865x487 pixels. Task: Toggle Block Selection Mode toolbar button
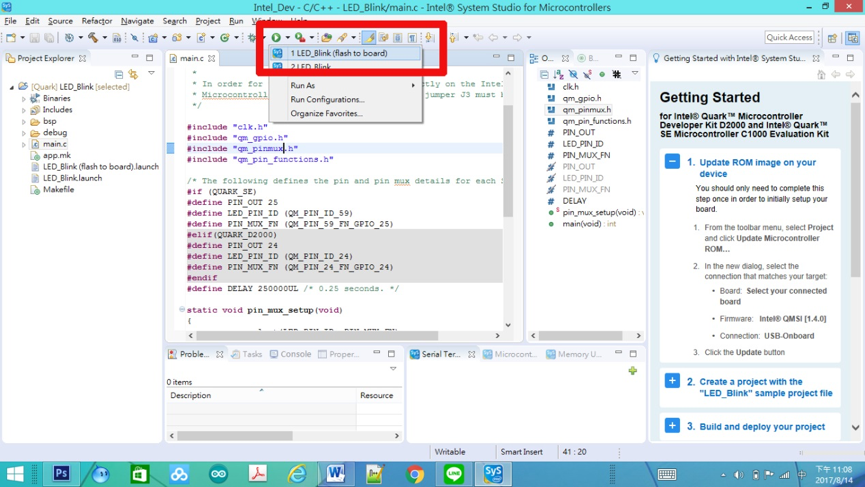tap(398, 38)
